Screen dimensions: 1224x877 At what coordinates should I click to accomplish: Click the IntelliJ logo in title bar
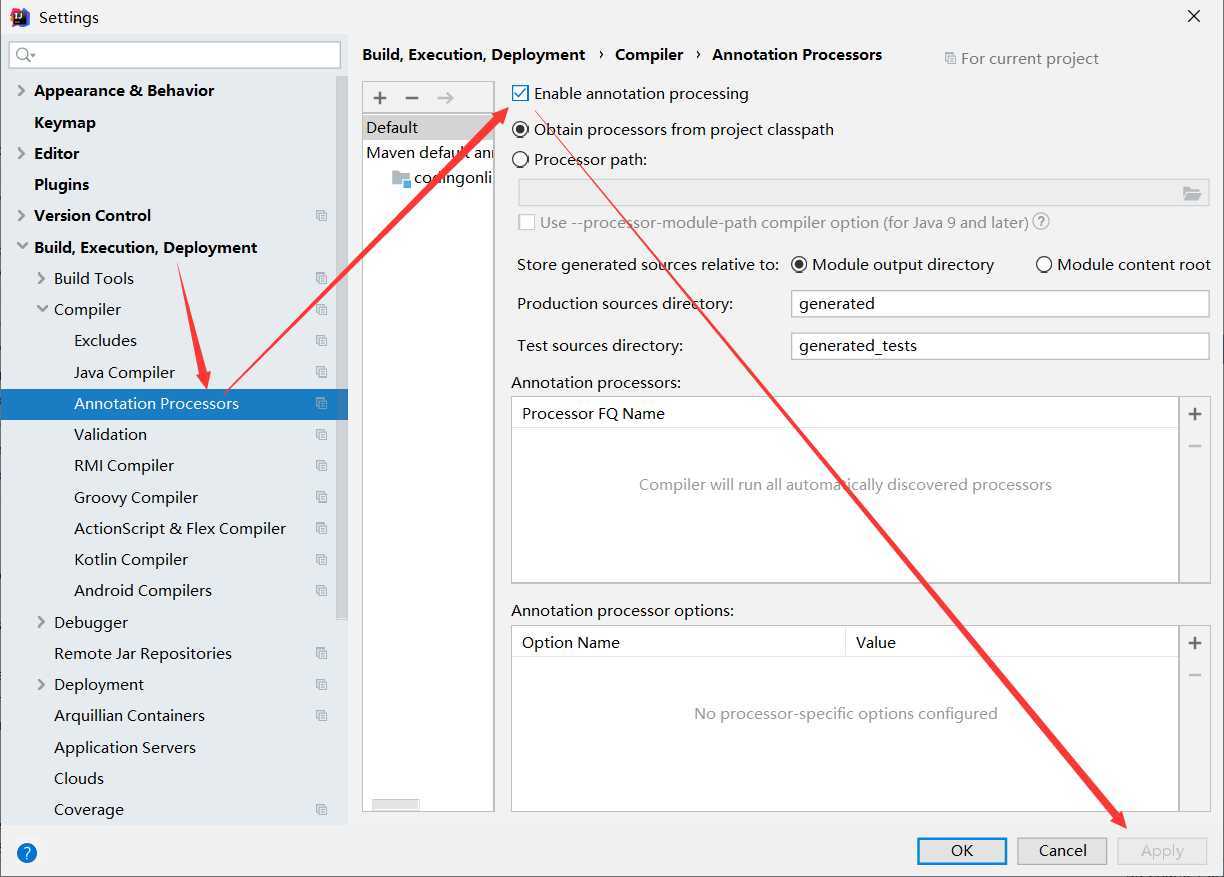pos(19,17)
